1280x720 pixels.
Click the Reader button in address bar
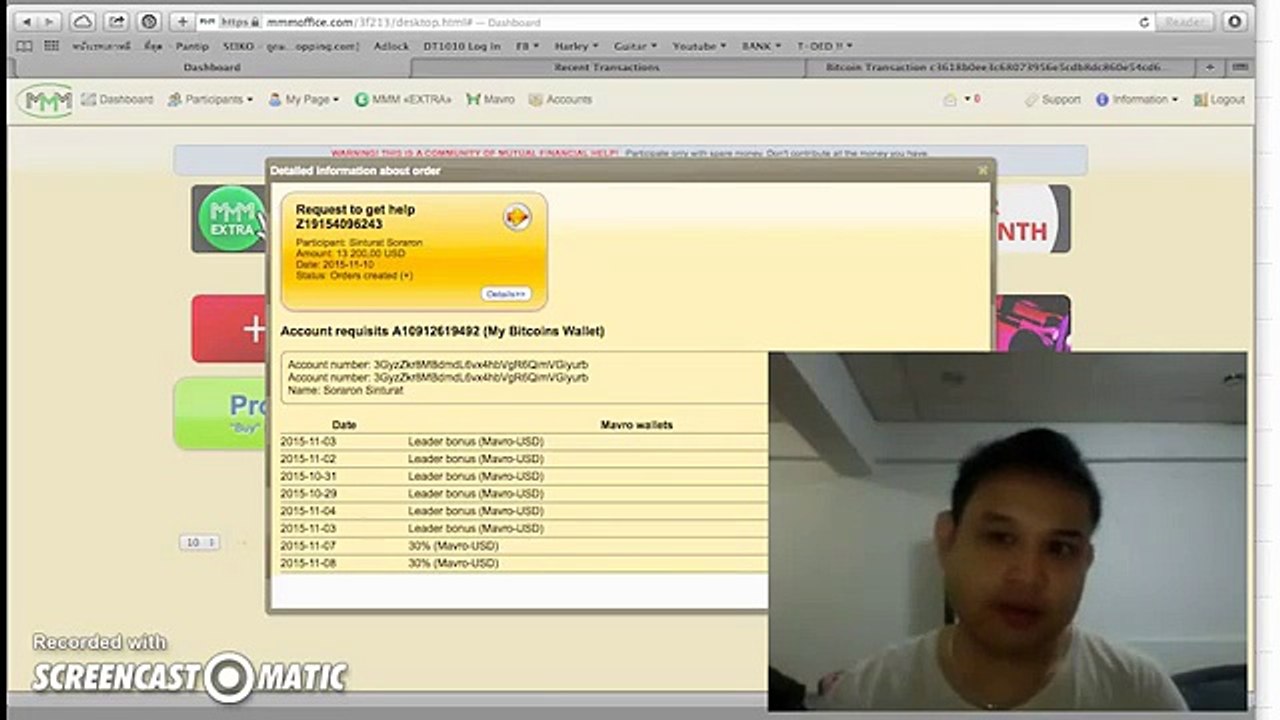[x=1184, y=21]
